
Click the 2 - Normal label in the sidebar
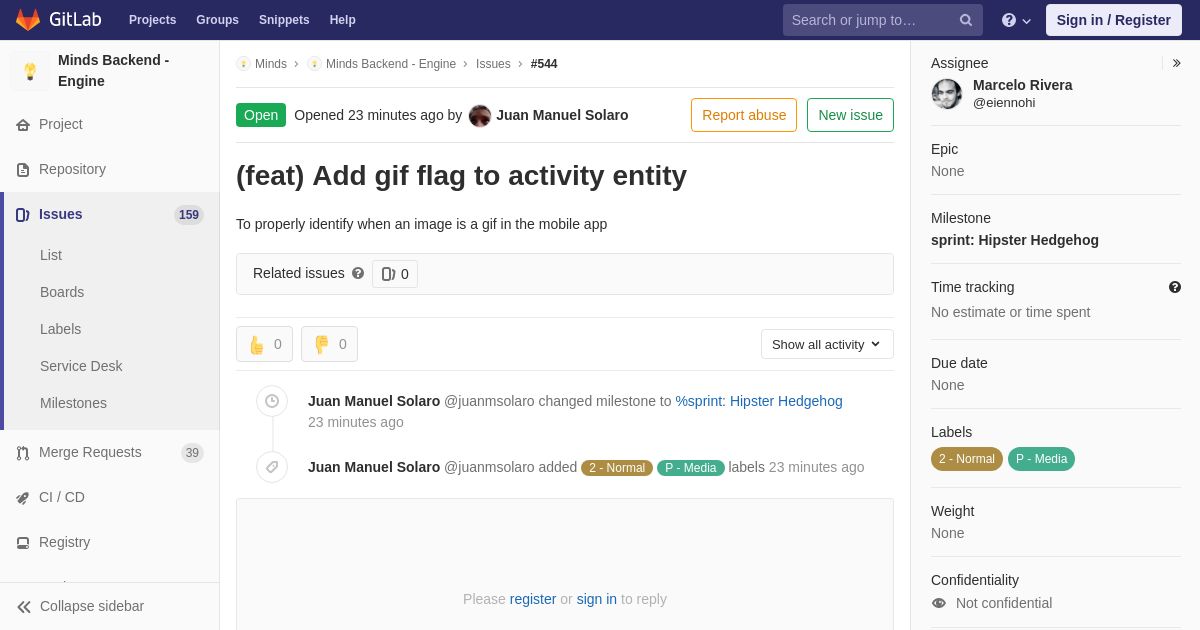(x=967, y=459)
